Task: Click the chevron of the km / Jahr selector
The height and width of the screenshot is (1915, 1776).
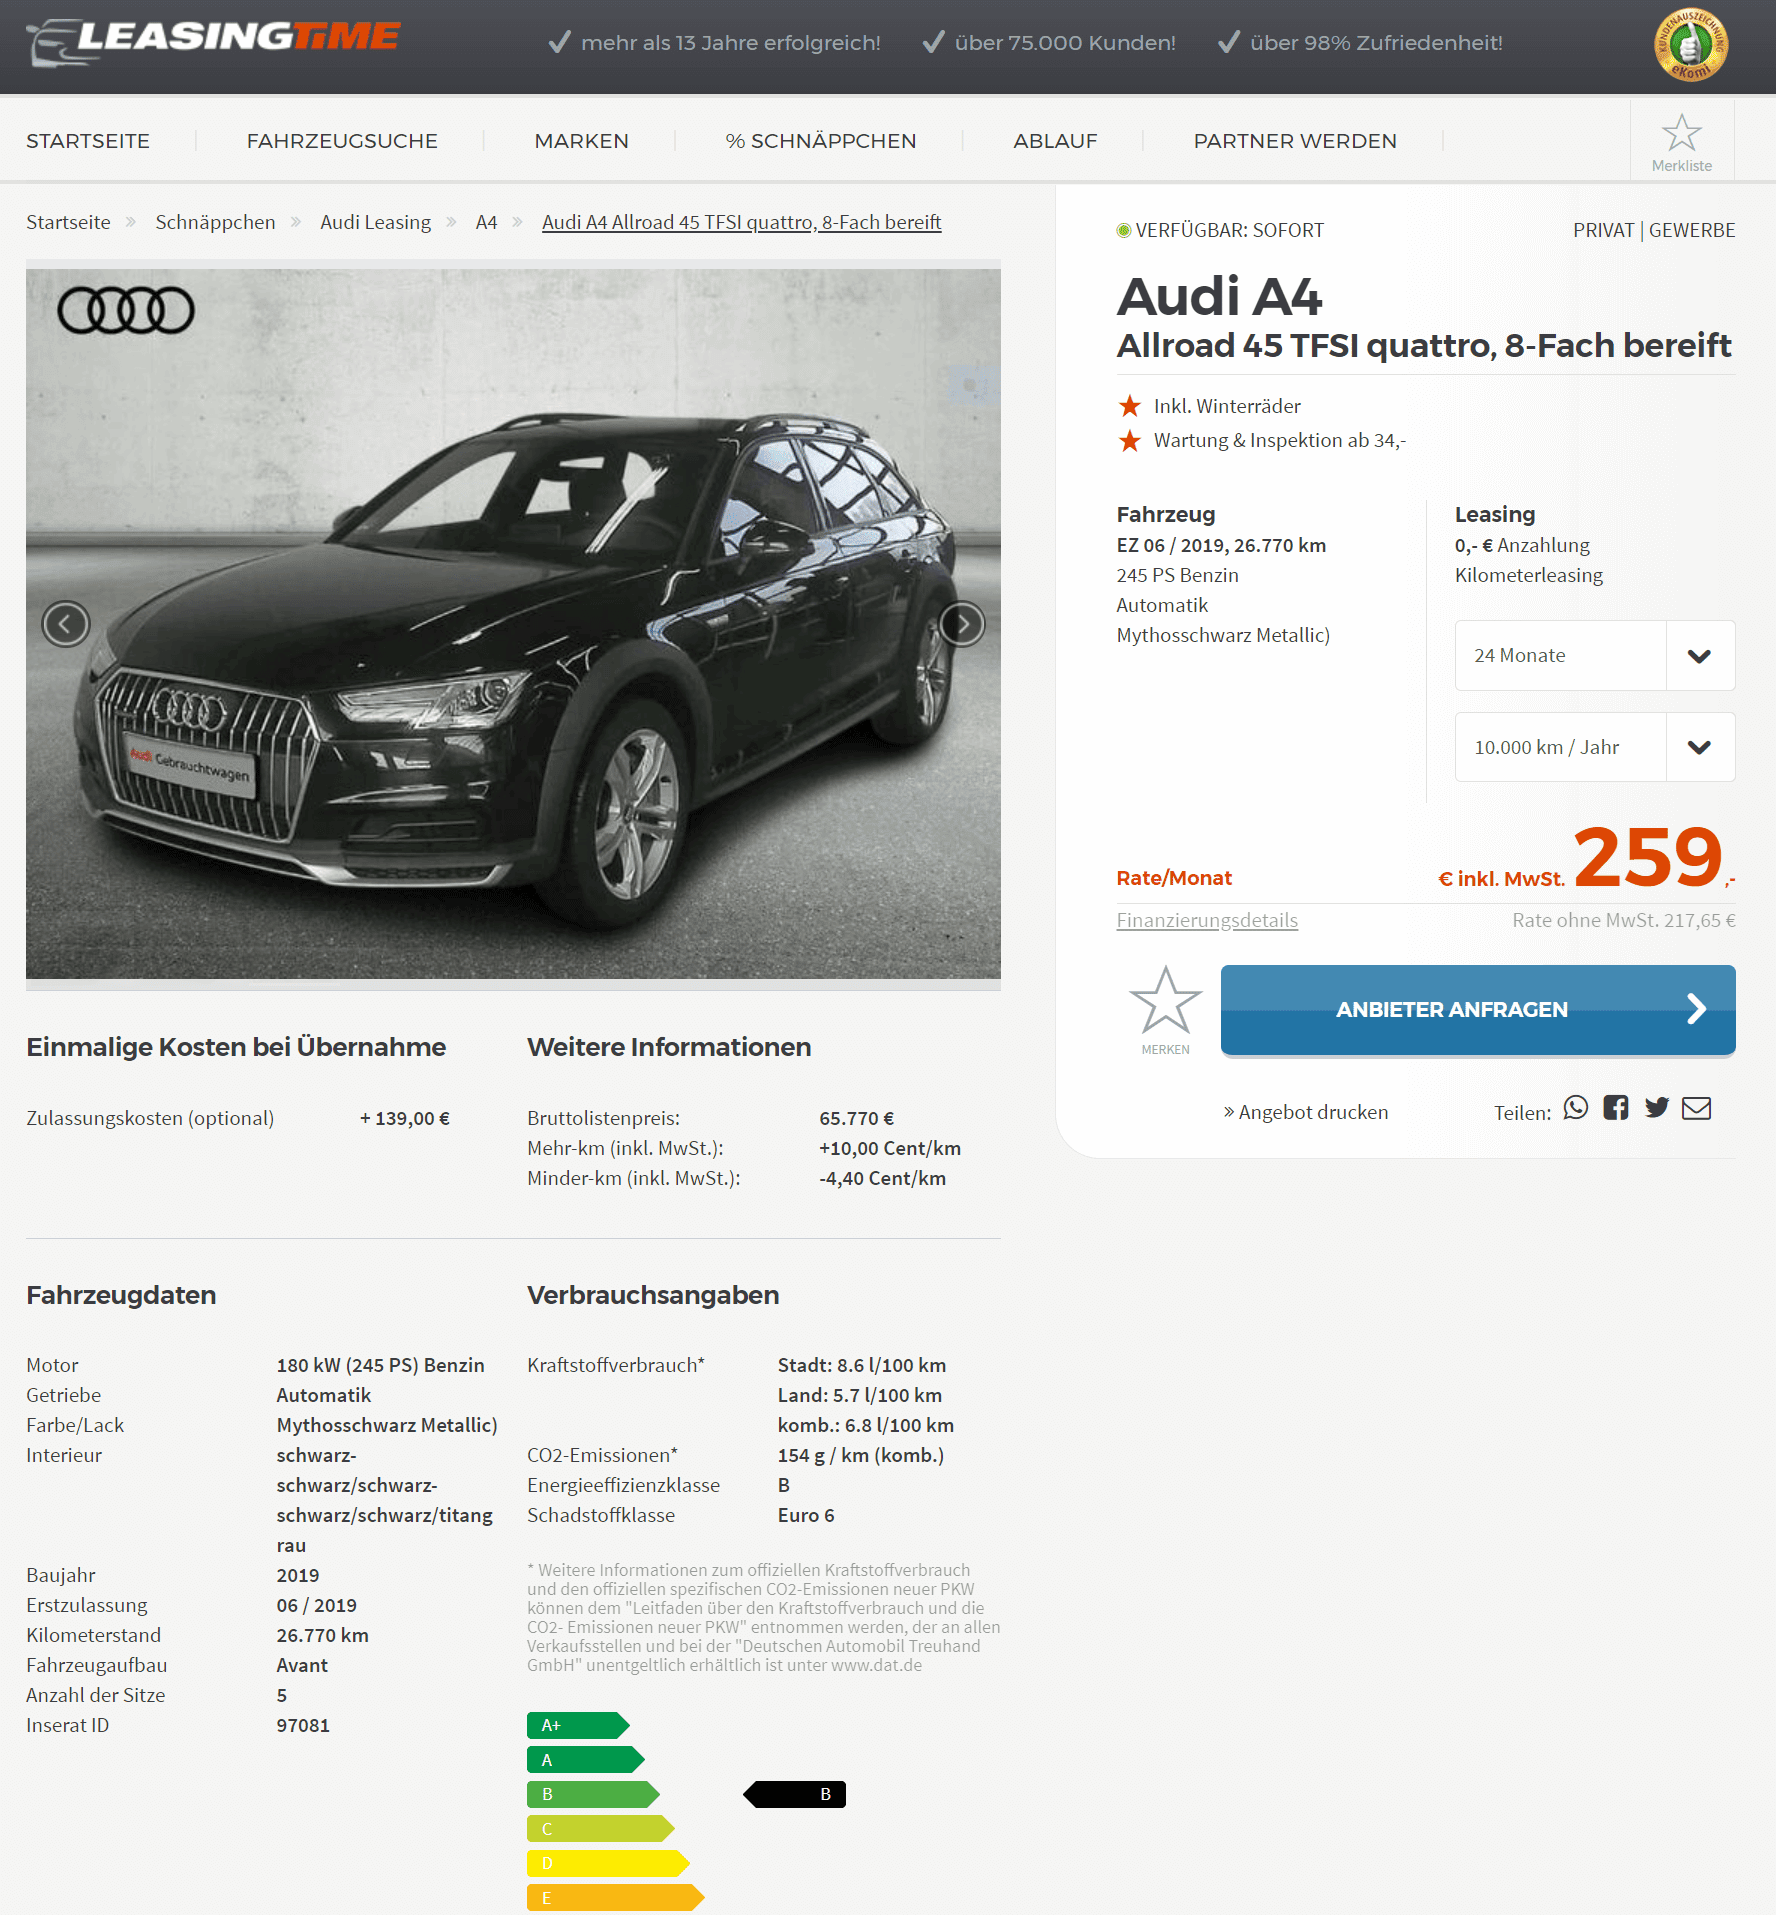Action: coord(1700,748)
